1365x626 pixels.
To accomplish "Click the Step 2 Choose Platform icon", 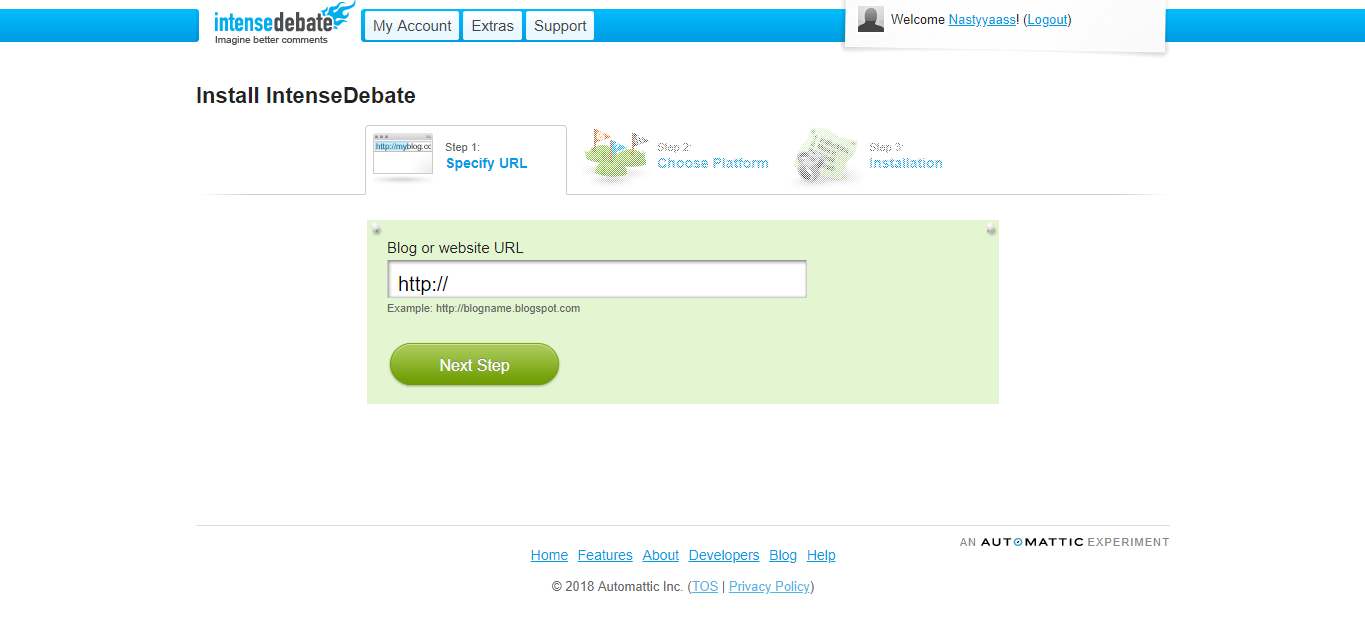I will pyautogui.click(x=615, y=155).
